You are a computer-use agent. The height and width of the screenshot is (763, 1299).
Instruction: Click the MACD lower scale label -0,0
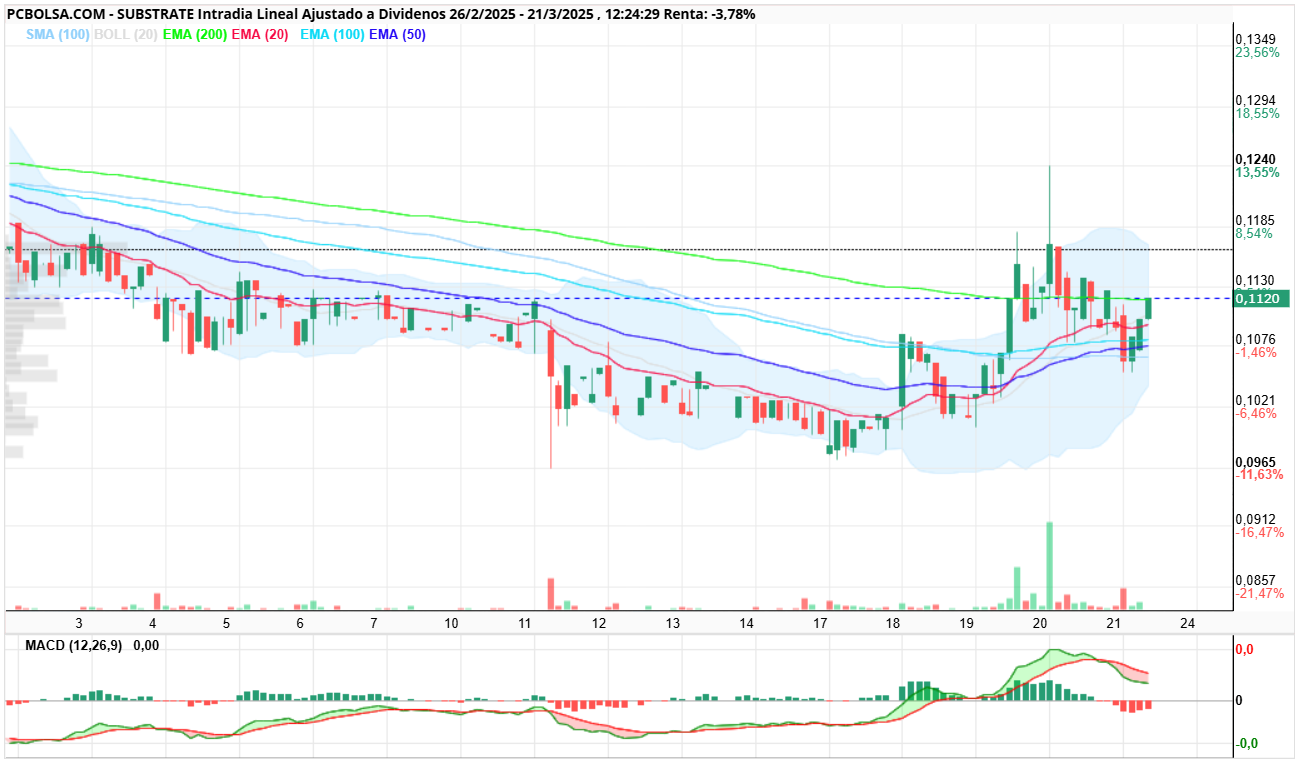click(x=1246, y=743)
